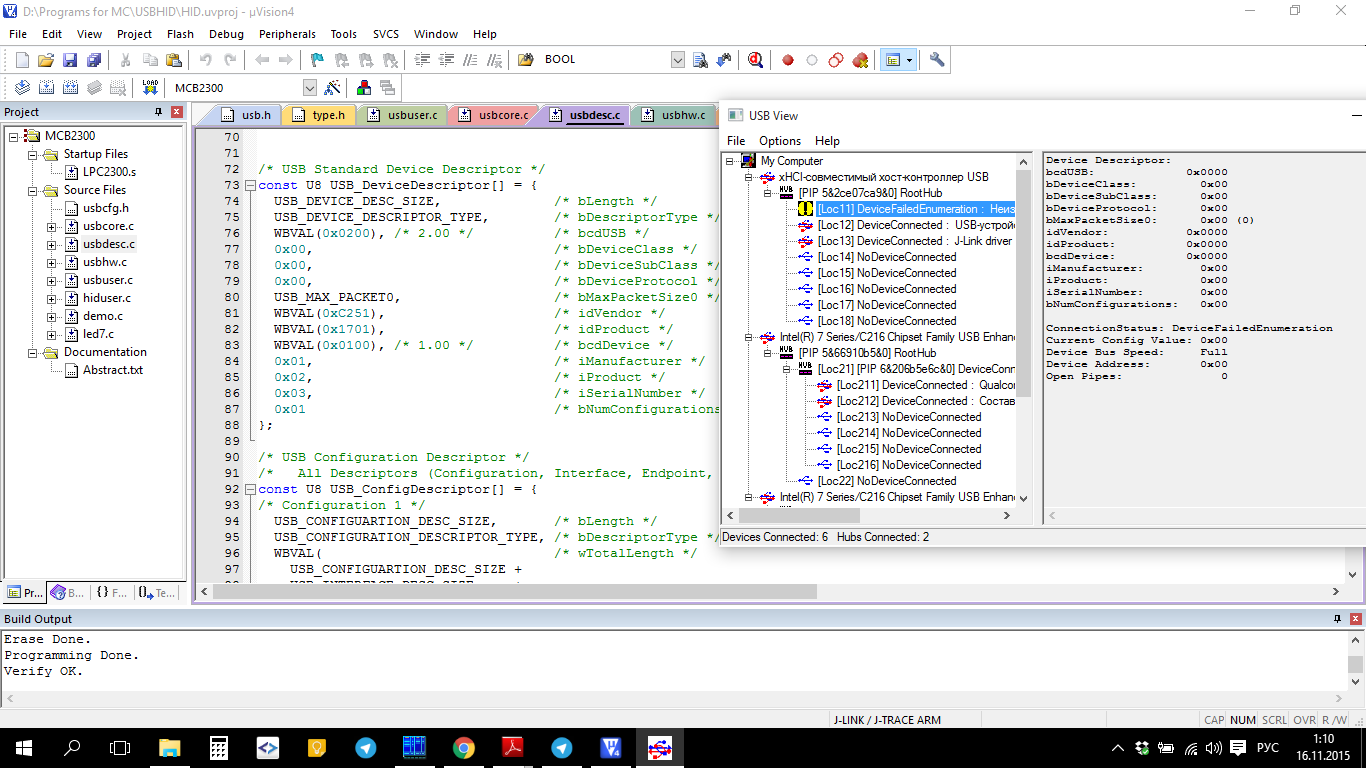Start the debug session magnifier-d icon
Image resolution: width=1366 pixels, height=768 pixels.
(x=756, y=60)
